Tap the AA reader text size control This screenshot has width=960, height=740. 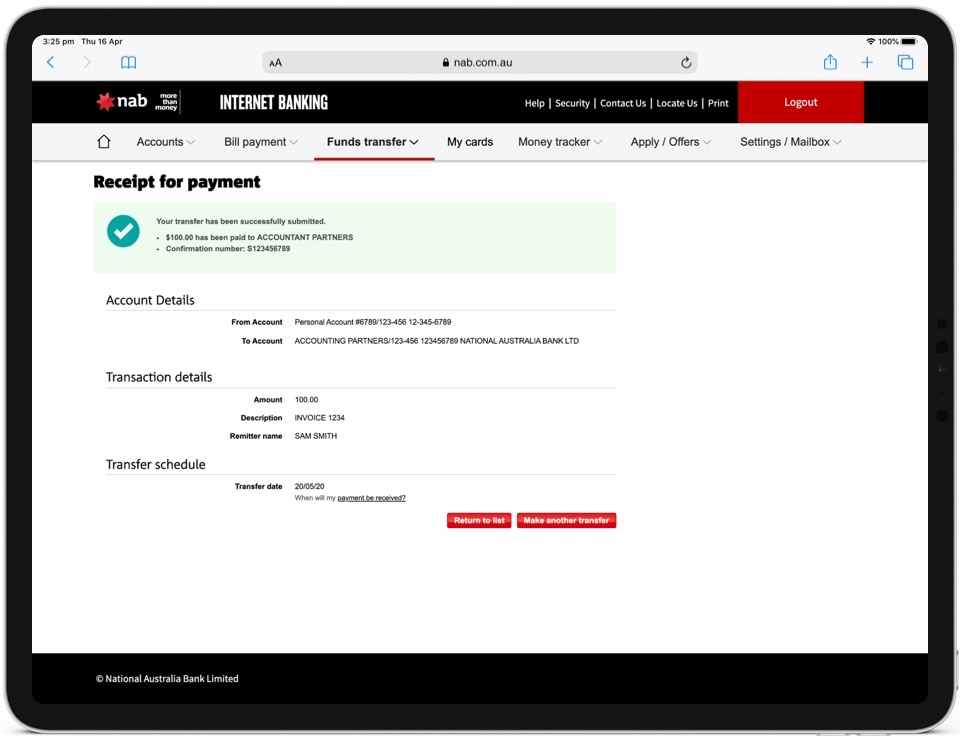pyautogui.click(x=276, y=63)
